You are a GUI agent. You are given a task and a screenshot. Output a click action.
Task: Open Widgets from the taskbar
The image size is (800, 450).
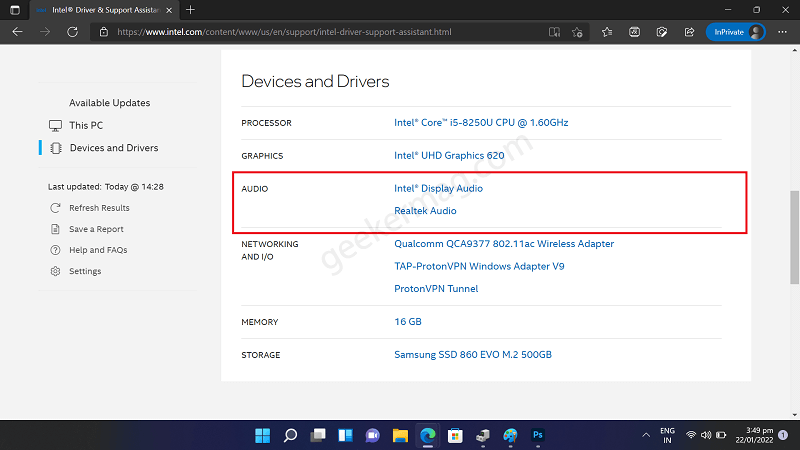(345, 435)
